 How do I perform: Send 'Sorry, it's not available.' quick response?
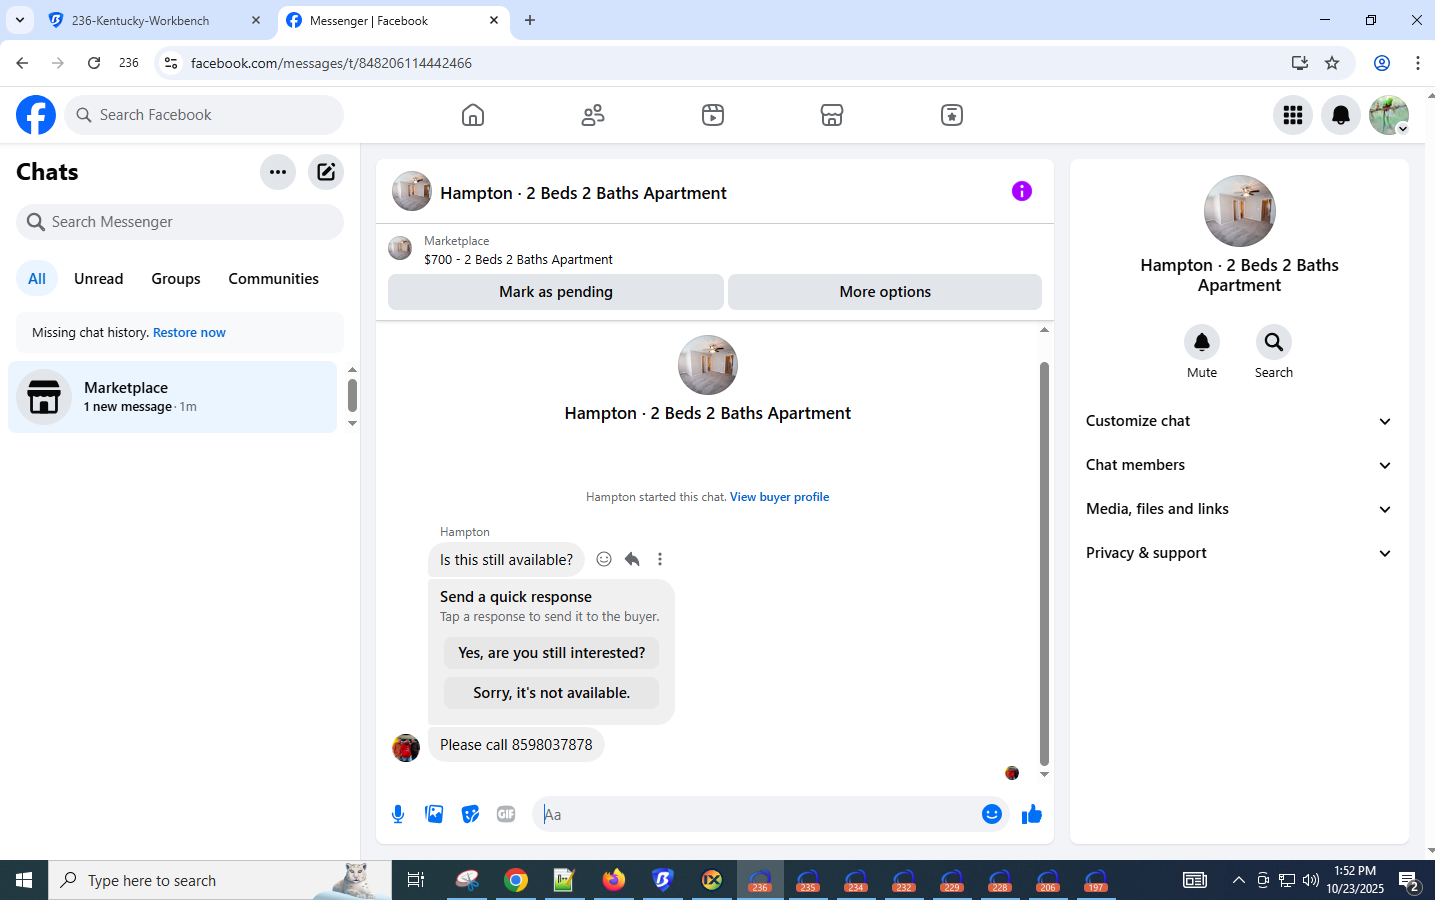click(x=552, y=693)
